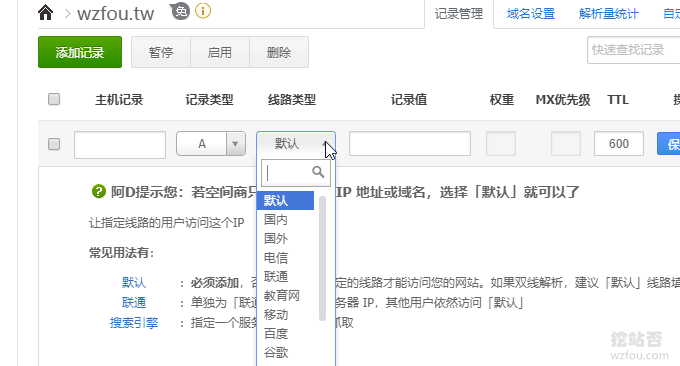The width and height of the screenshot is (680, 366).
Task: Click the blue 联通 usage link
Action: [x=134, y=302]
